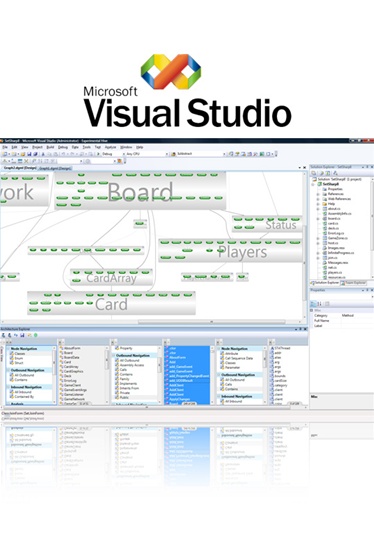Open the Debug menu

click(x=63, y=147)
